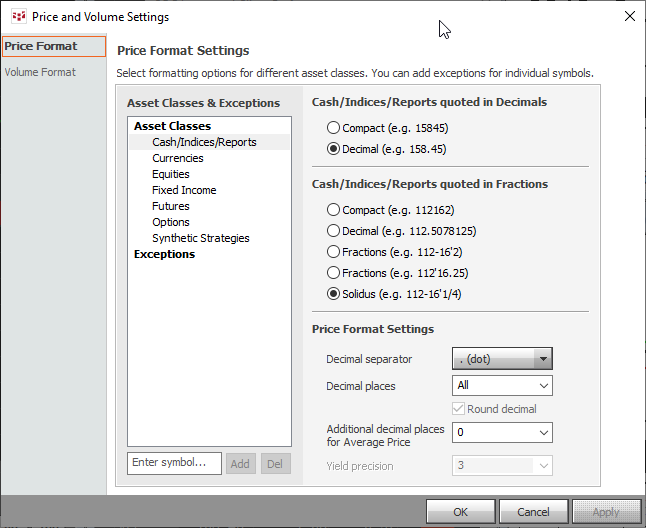
Task: Select Compact (e.g. 15845) decimals option
Action: pyautogui.click(x=334, y=128)
